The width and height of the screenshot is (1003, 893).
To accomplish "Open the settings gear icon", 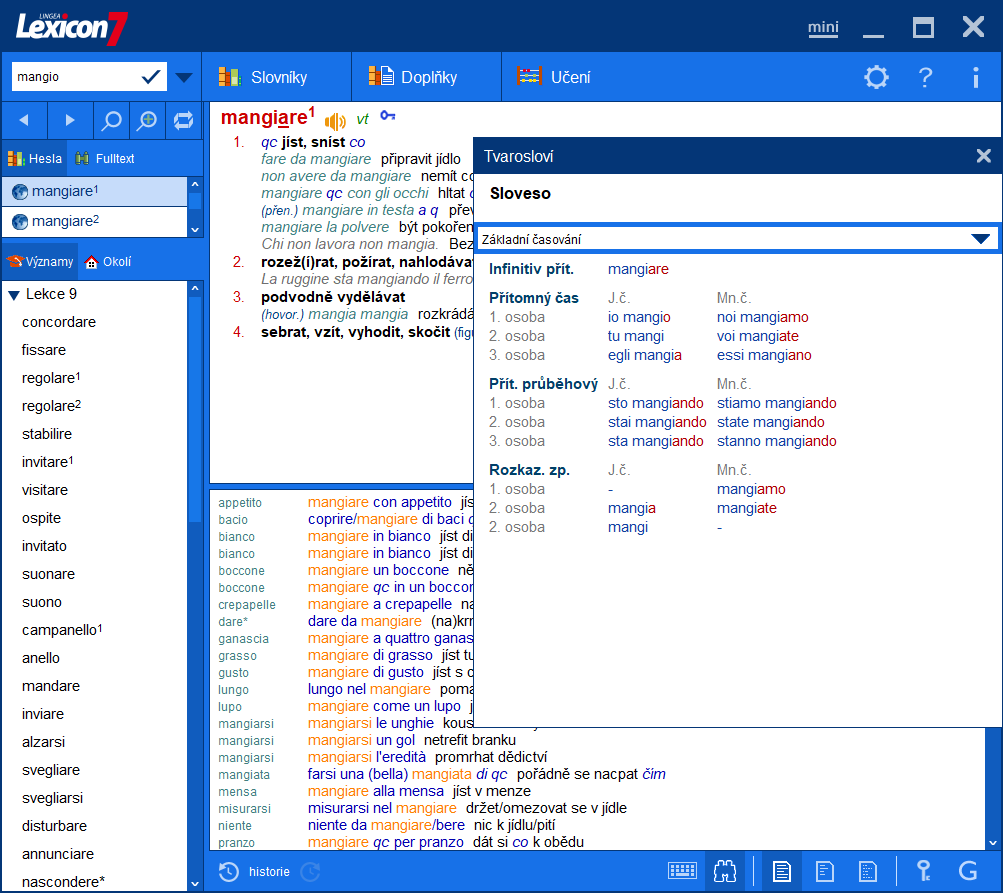I will pyautogui.click(x=876, y=76).
